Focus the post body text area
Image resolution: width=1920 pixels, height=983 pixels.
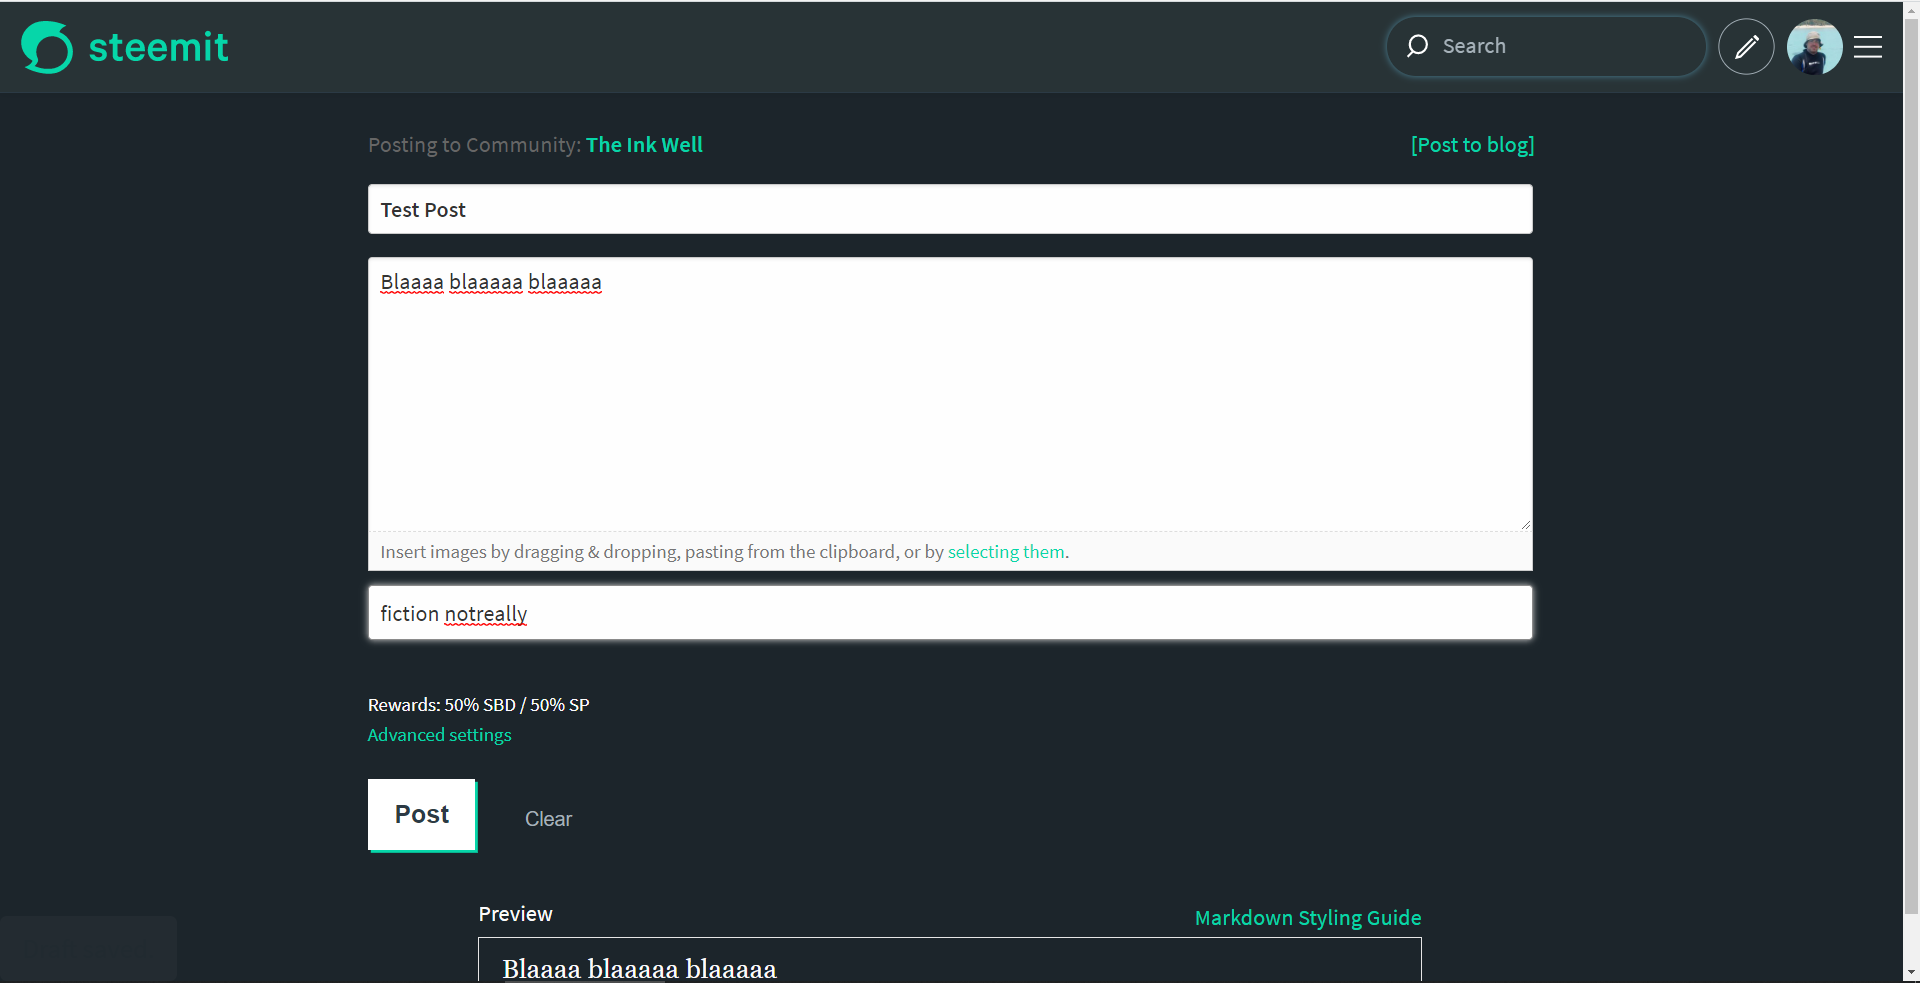[949, 400]
